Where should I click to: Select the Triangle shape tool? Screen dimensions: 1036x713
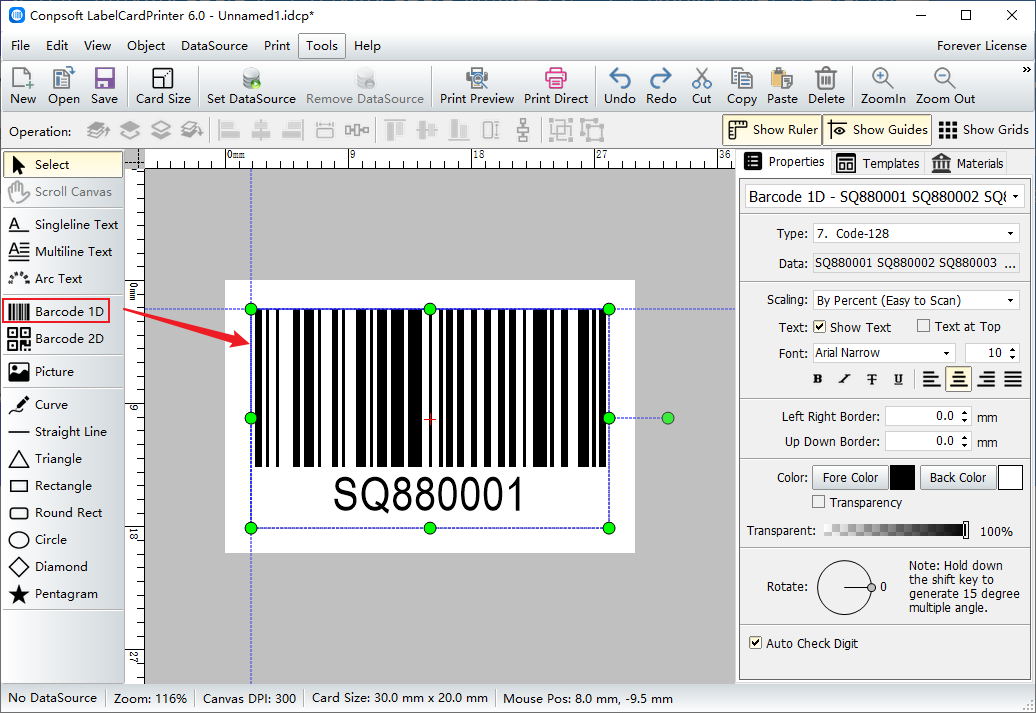pos(63,459)
